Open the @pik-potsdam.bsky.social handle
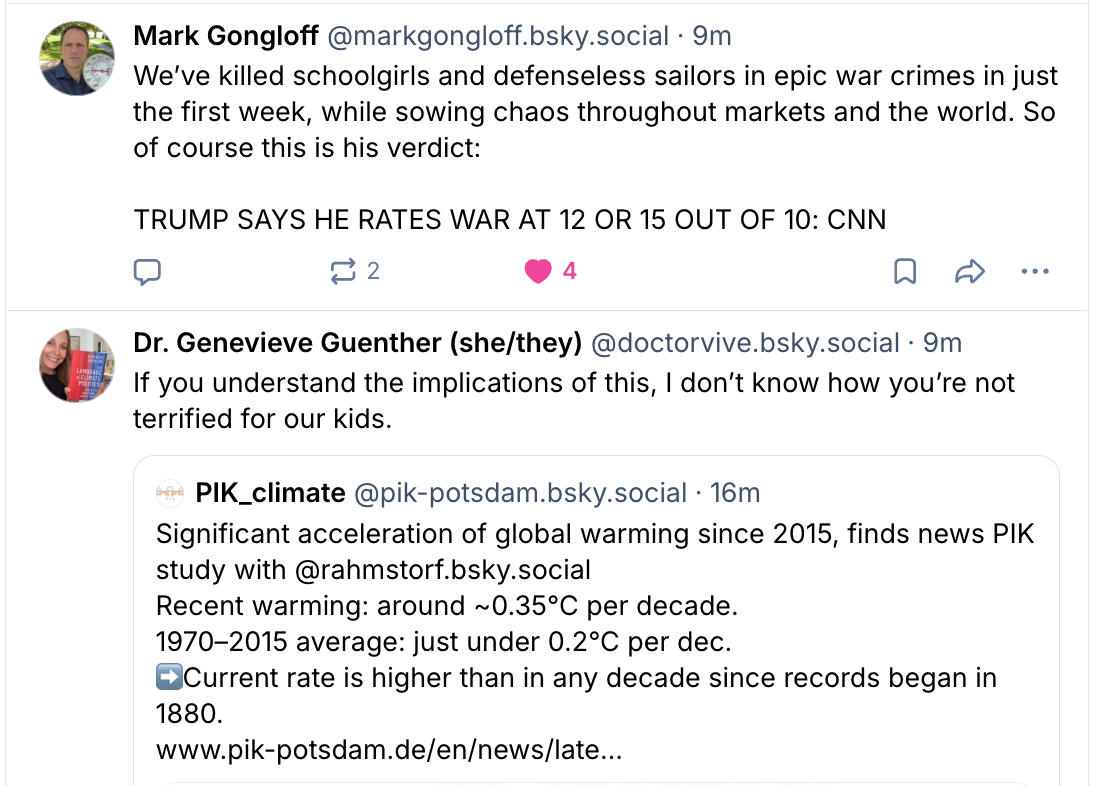This screenshot has width=1098, height=786. [x=520, y=493]
